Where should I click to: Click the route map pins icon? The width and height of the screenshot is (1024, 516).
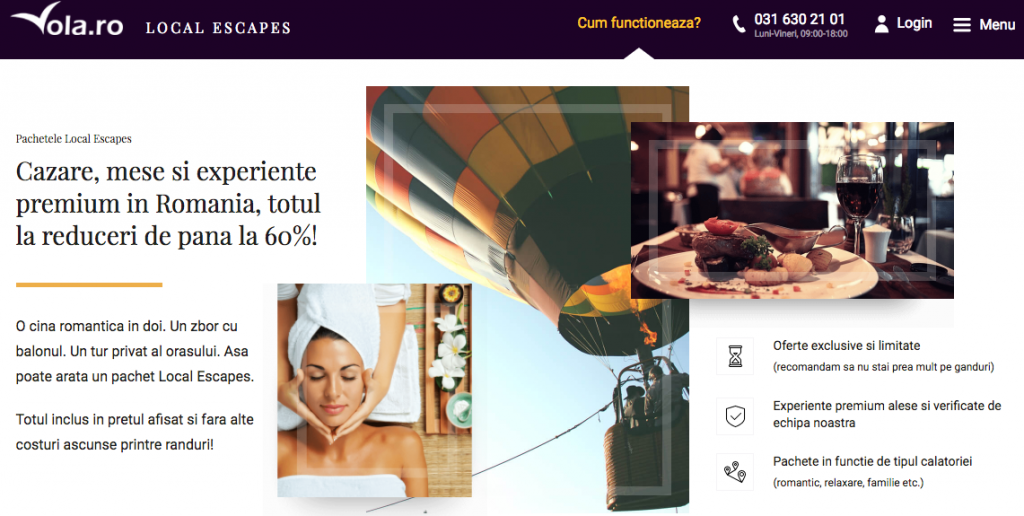pos(735,472)
